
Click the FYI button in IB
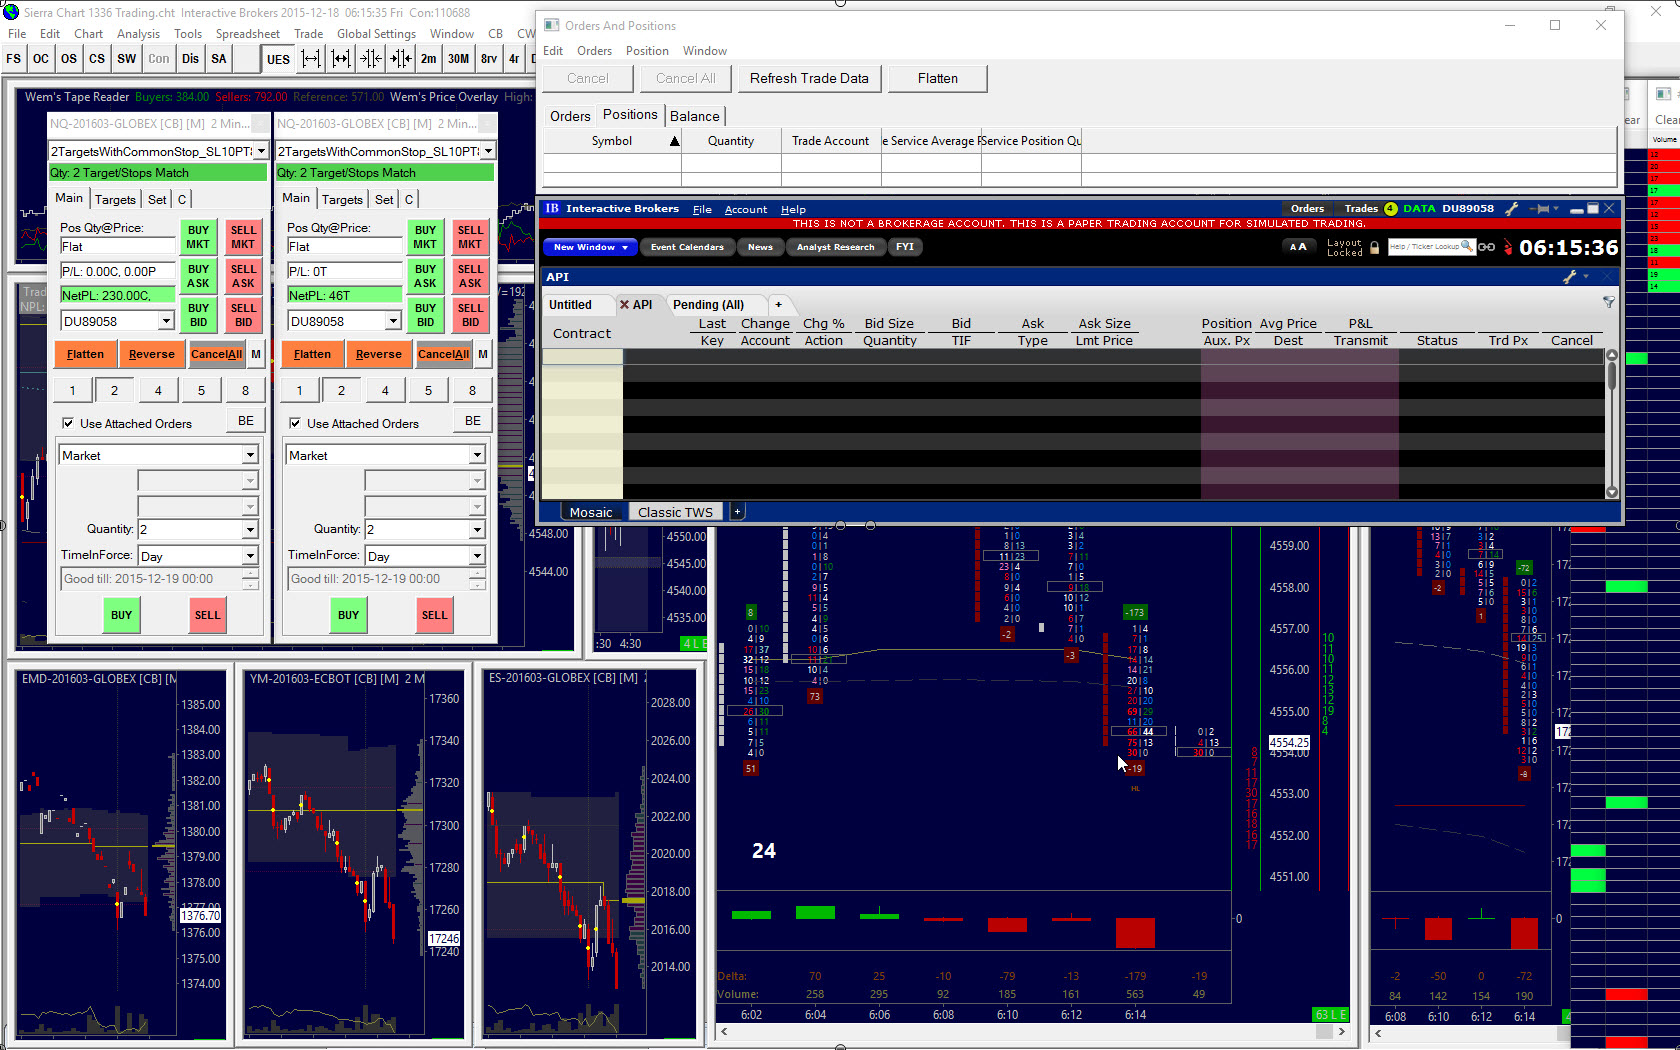pyautogui.click(x=905, y=247)
